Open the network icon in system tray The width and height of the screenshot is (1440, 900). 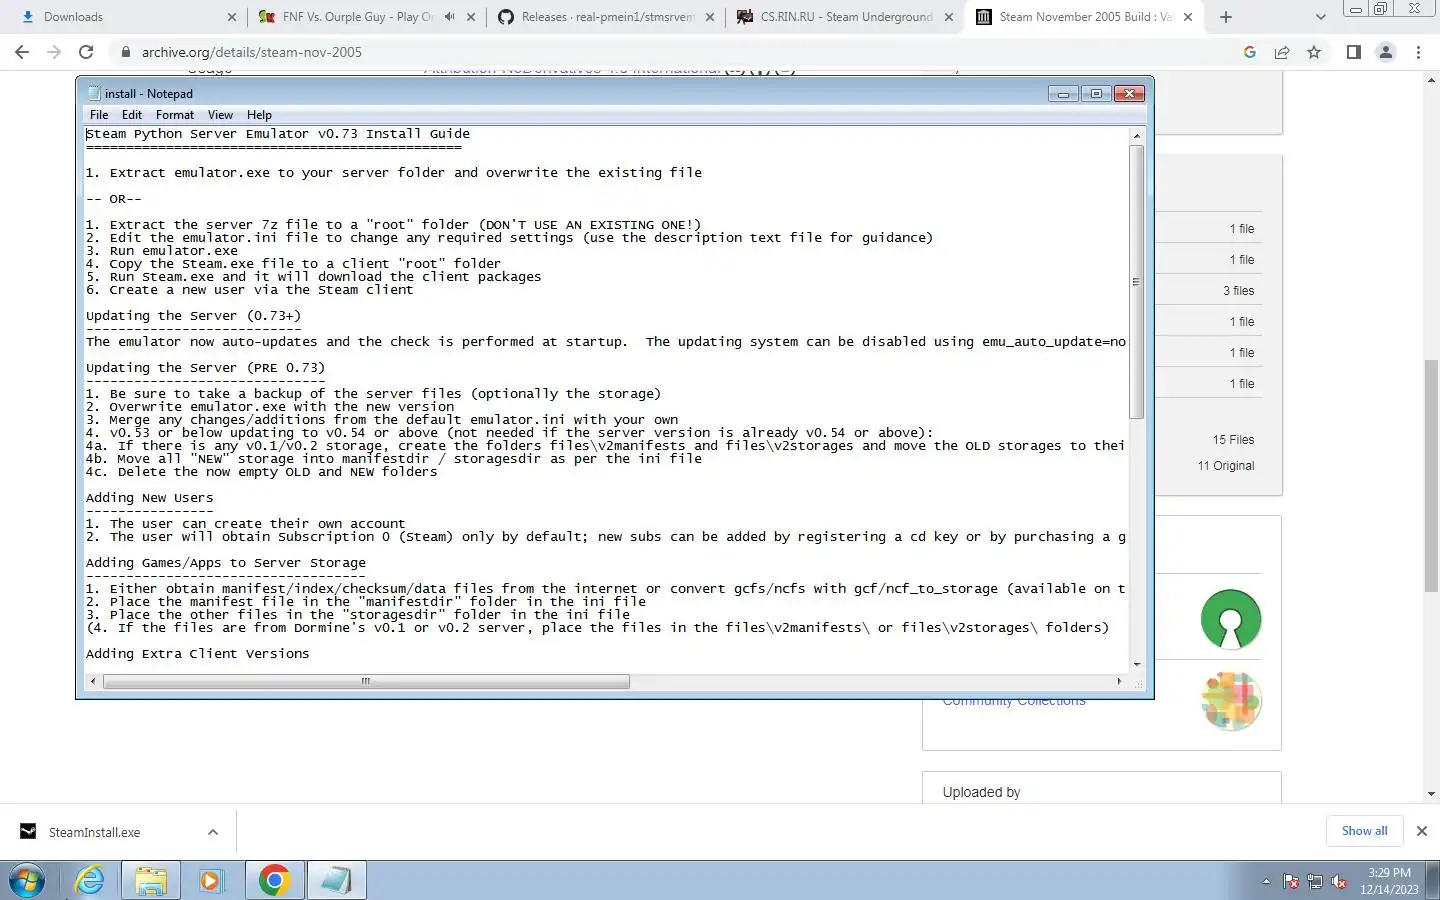(x=1314, y=882)
